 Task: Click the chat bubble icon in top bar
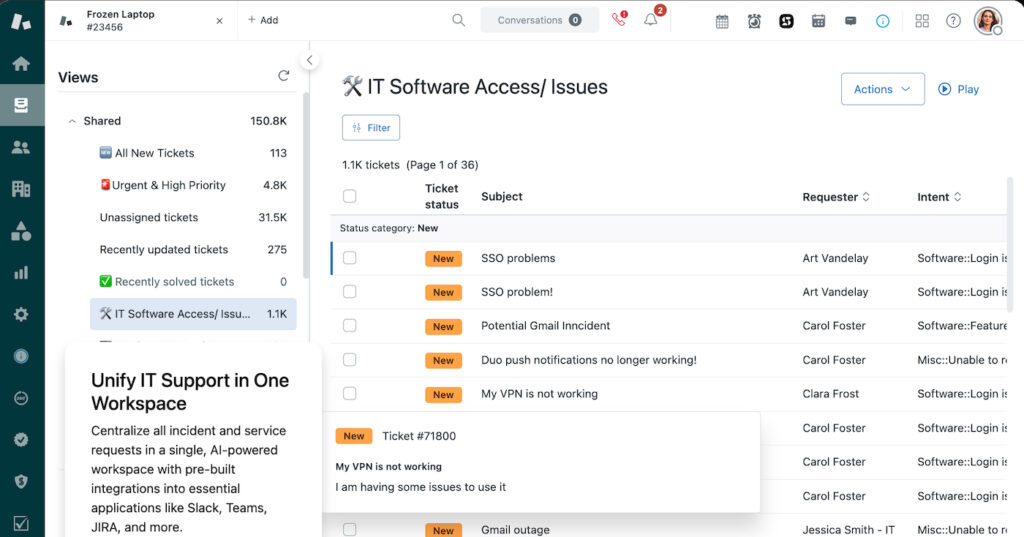point(850,21)
